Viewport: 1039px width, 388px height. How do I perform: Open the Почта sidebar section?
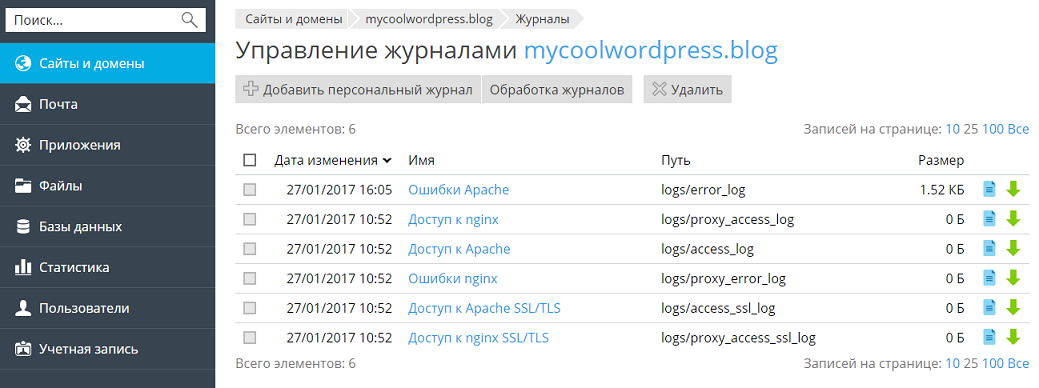tap(107, 105)
